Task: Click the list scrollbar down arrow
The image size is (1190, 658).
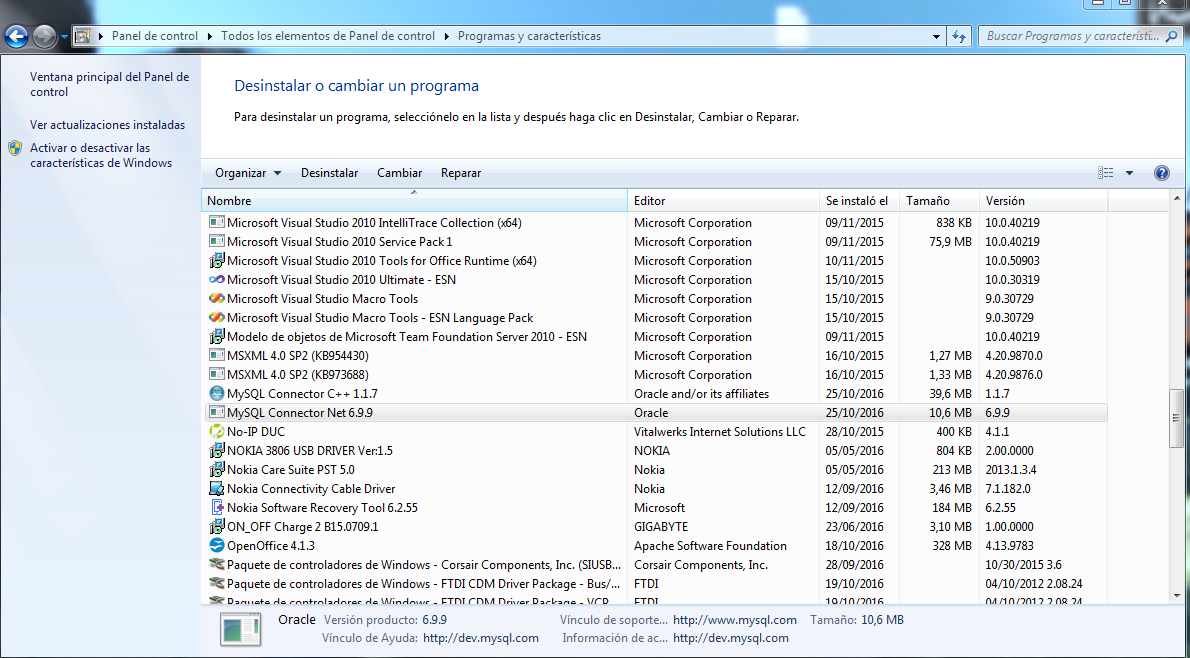Action: (x=1176, y=596)
